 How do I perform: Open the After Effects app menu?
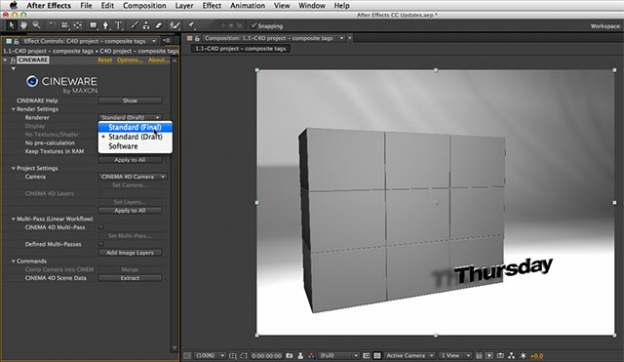[49, 6]
